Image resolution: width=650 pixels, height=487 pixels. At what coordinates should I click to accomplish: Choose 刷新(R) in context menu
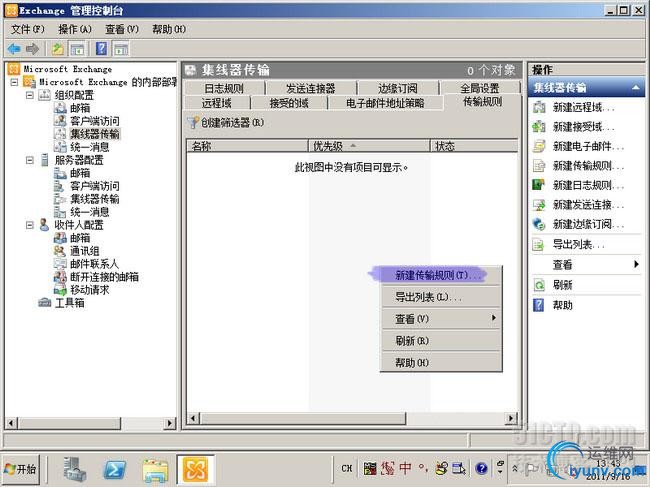(x=441, y=341)
